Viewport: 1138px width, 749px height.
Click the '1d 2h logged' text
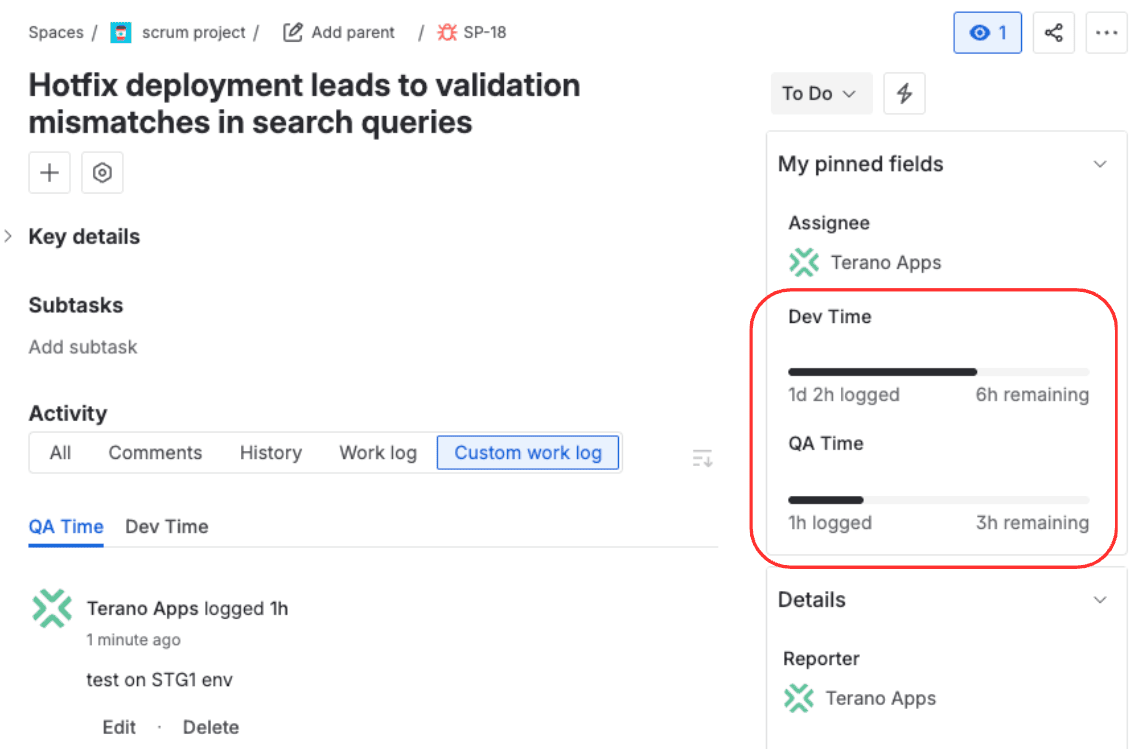(844, 395)
